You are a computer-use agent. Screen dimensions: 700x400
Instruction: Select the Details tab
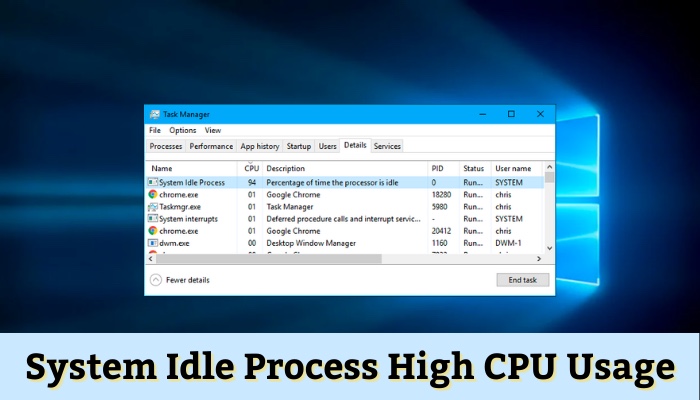pyautogui.click(x=355, y=145)
